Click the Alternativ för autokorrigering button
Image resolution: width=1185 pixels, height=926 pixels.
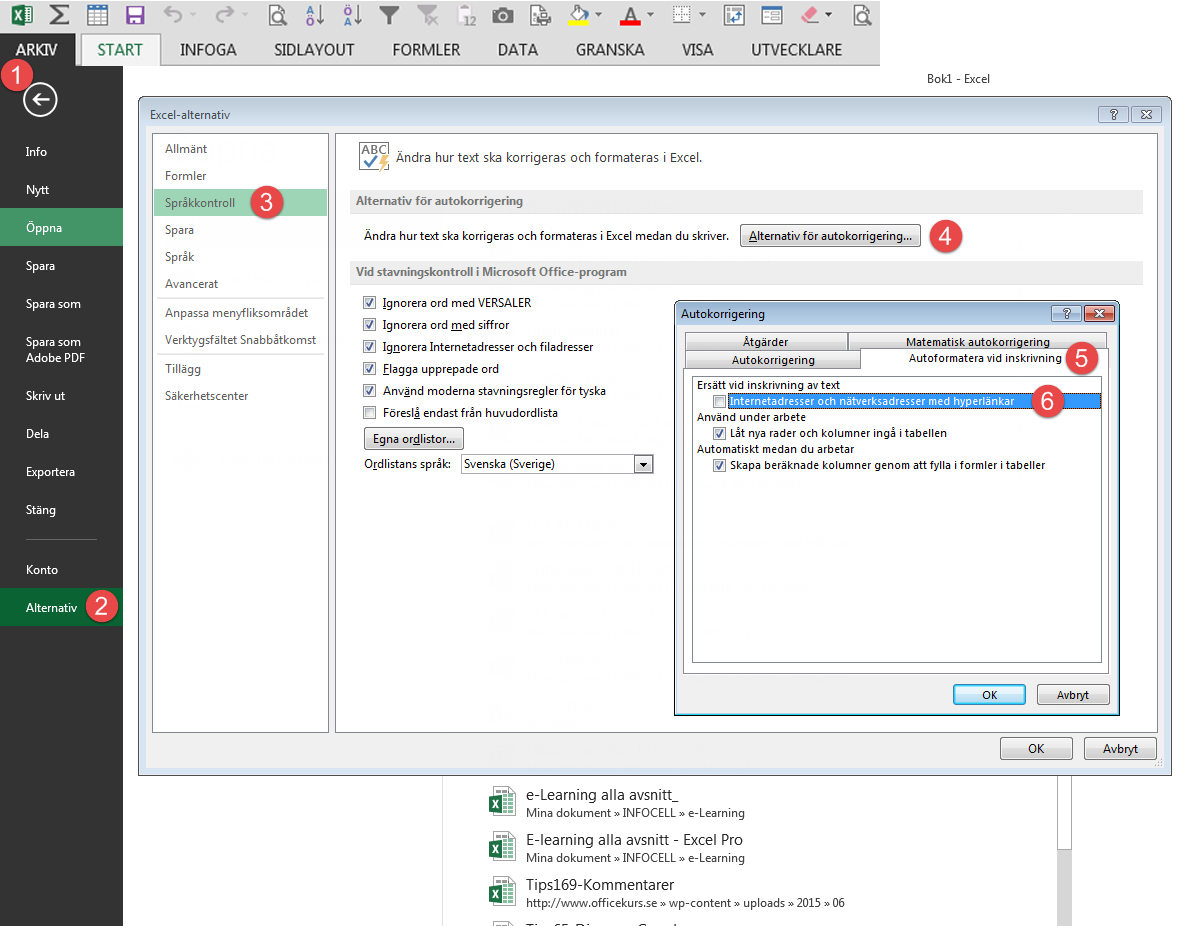[x=830, y=237]
